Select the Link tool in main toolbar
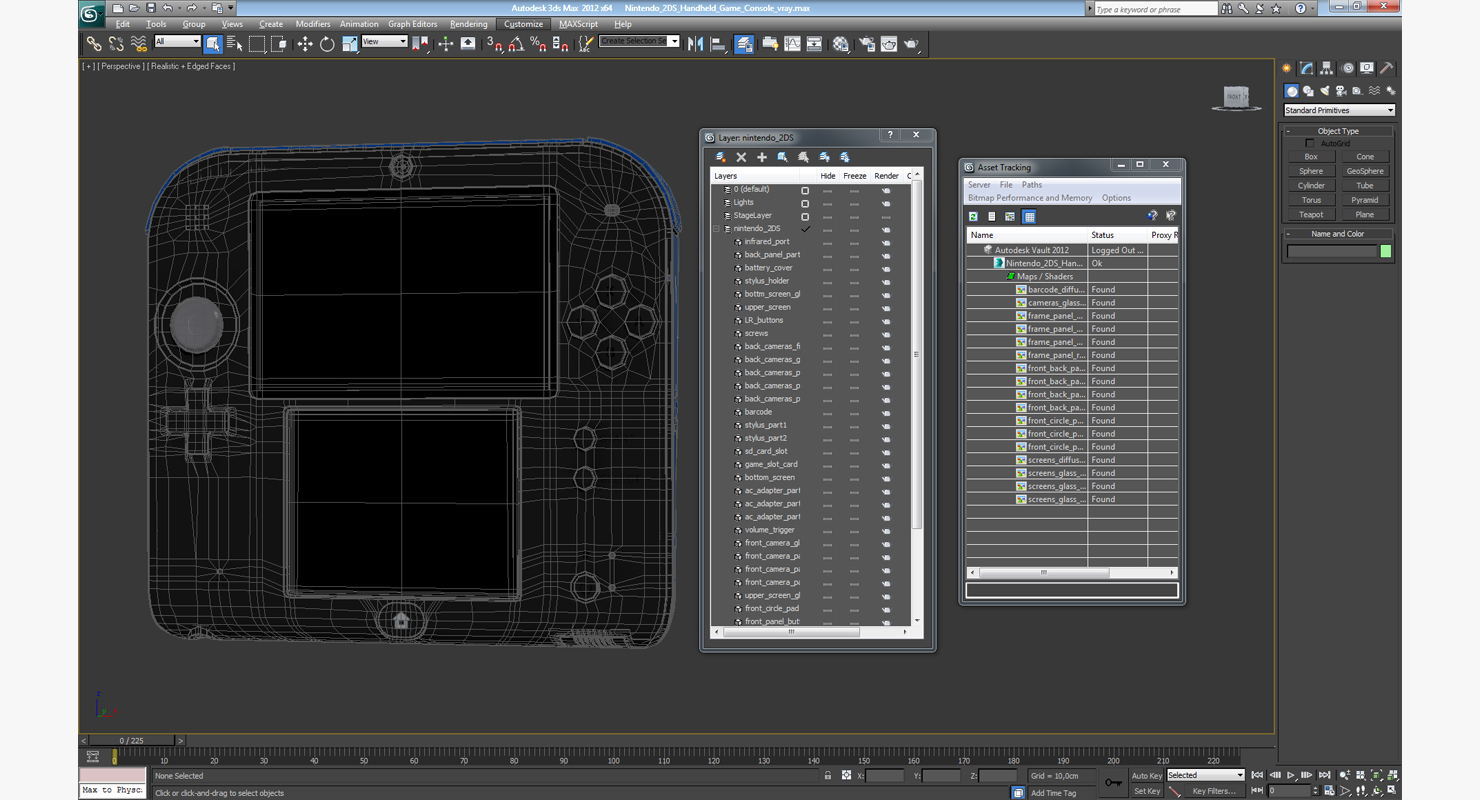This screenshot has width=1480, height=800. pyautogui.click(x=93, y=44)
